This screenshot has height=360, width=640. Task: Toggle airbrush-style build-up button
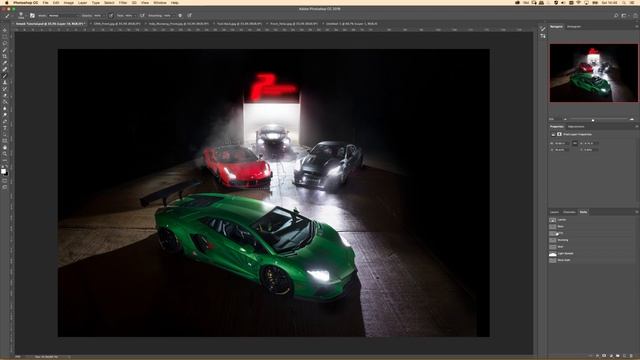coord(142,16)
